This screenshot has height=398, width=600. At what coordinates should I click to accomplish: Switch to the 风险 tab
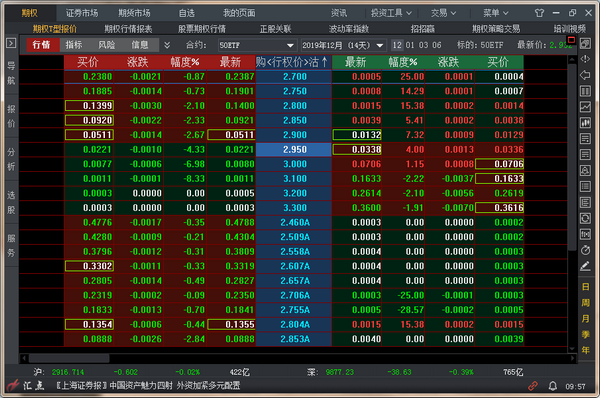coord(106,45)
